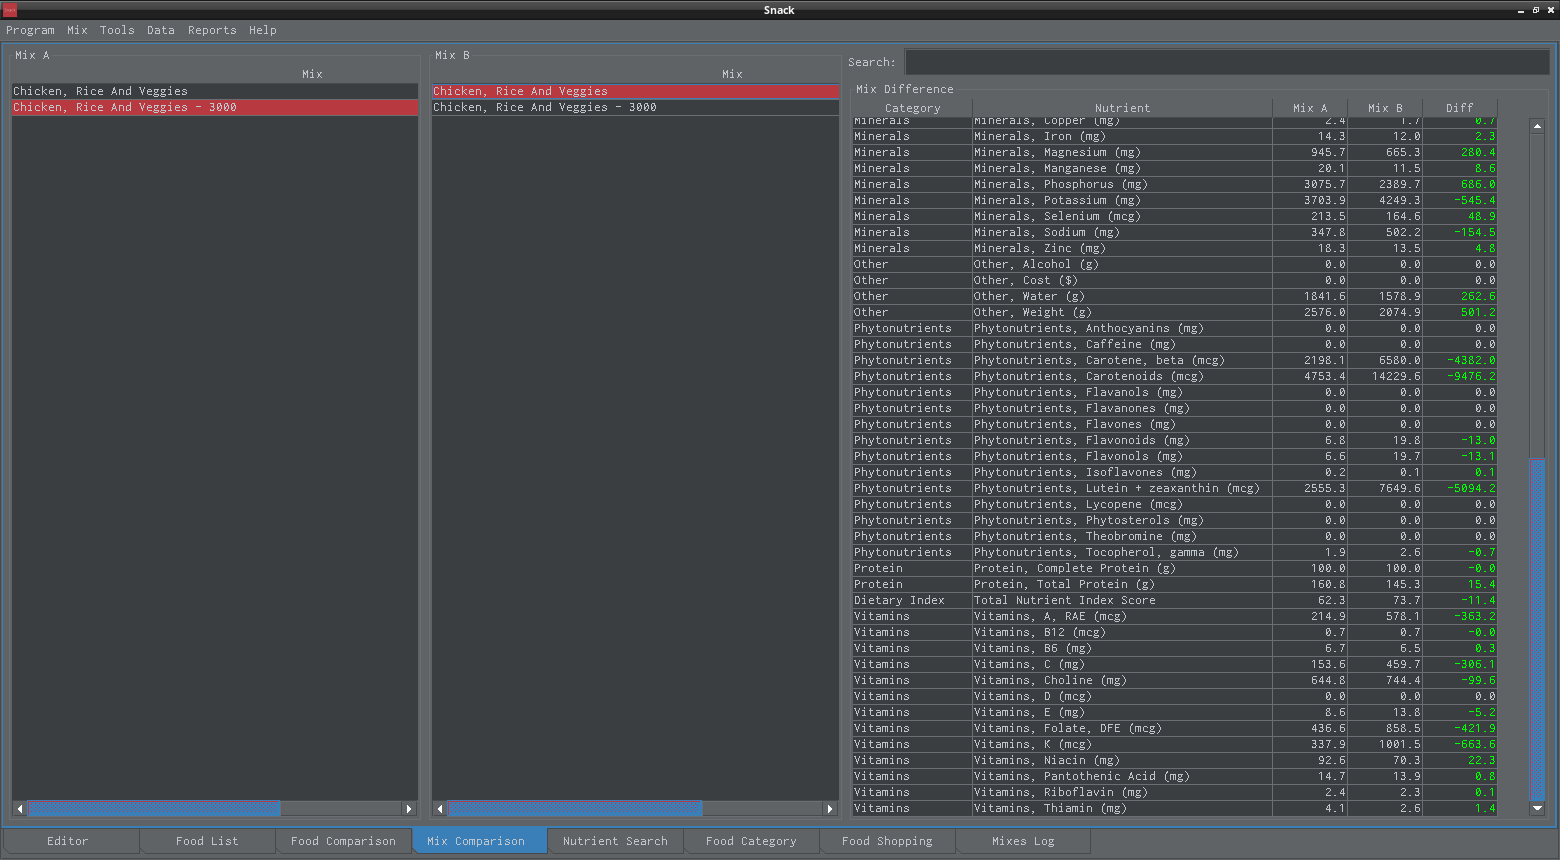The height and width of the screenshot is (860, 1560).
Task: Select 'Chicken, Rice And Veggies - 3000' in Mix B
Action: (x=545, y=107)
